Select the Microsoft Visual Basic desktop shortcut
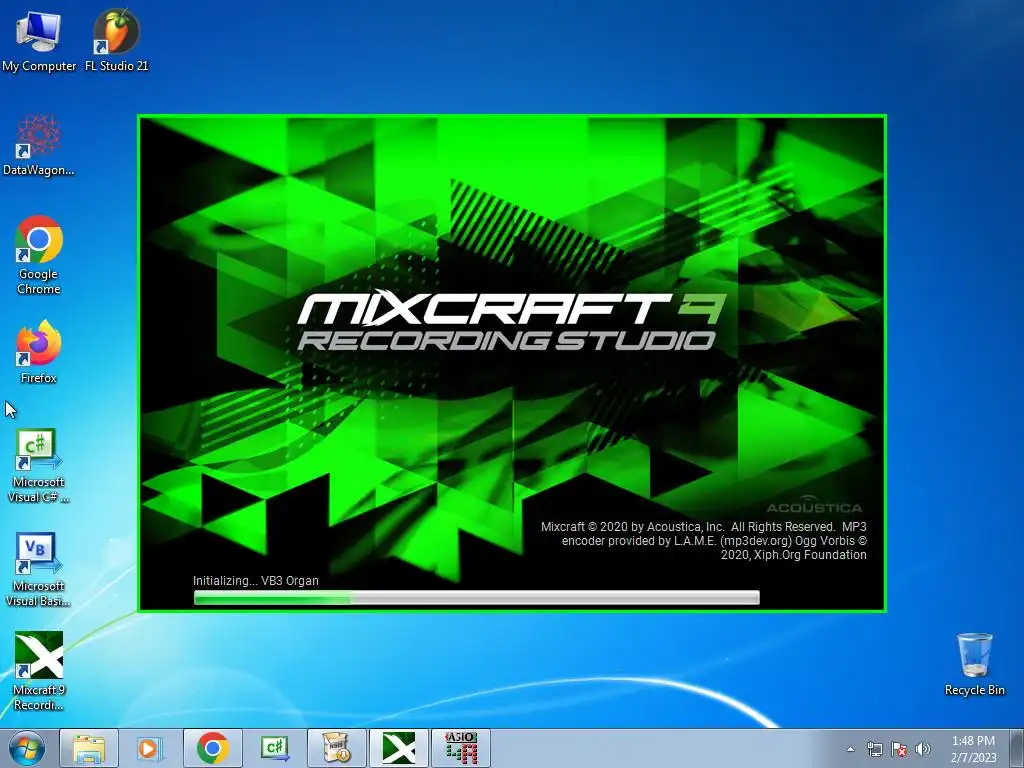The width and height of the screenshot is (1024, 768). tap(39, 570)
